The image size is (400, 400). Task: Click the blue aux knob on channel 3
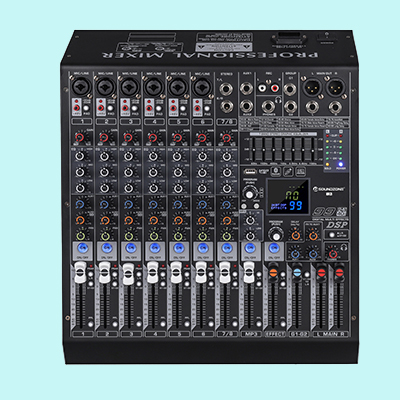[129, 204]
